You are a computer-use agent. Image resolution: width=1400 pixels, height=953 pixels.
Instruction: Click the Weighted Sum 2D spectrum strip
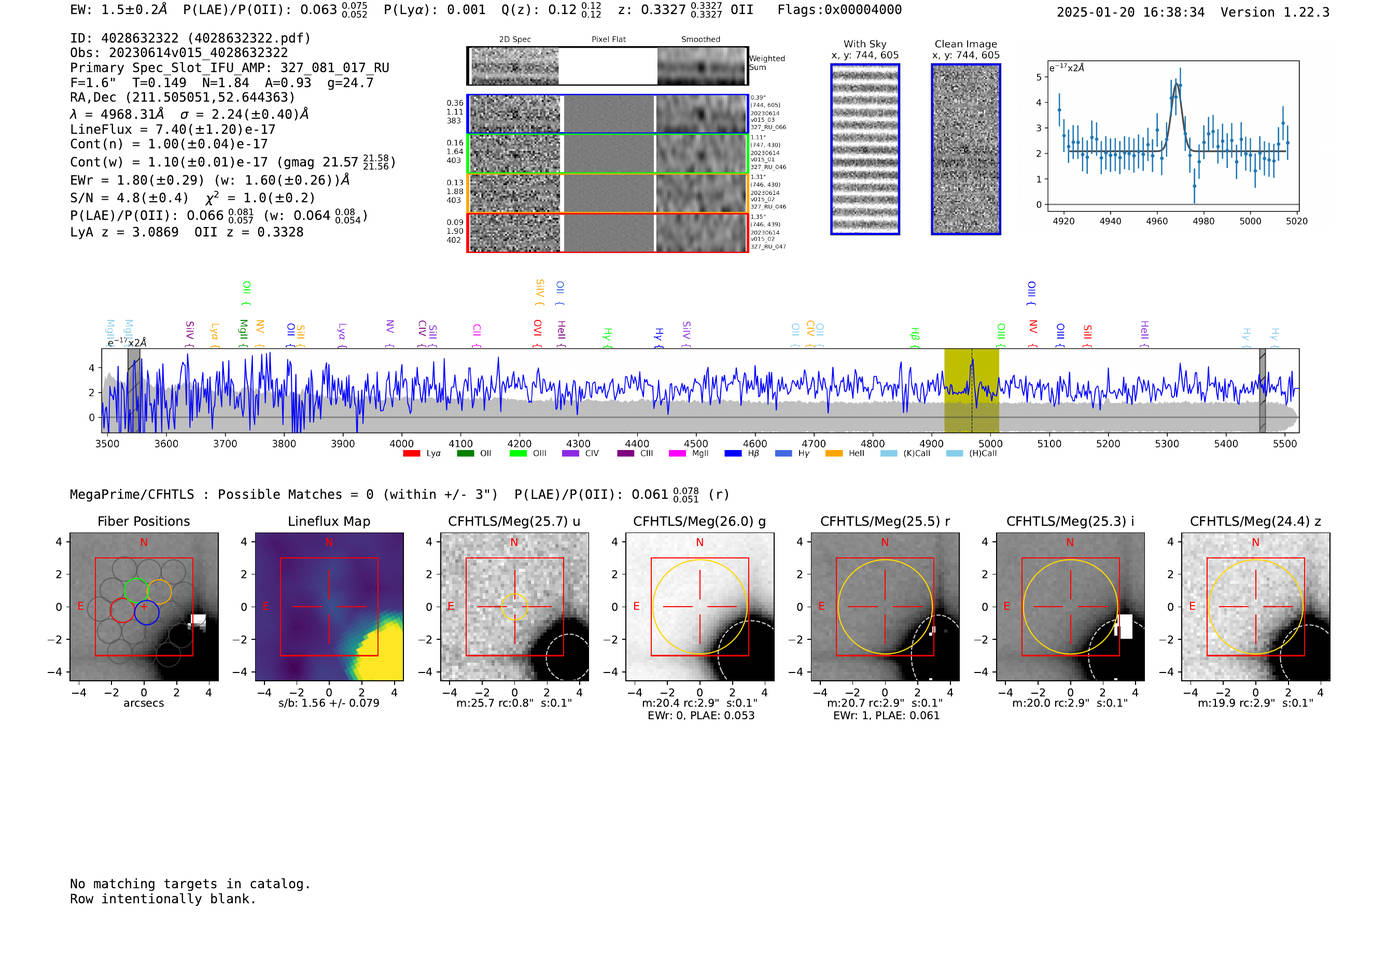point(608,66)
